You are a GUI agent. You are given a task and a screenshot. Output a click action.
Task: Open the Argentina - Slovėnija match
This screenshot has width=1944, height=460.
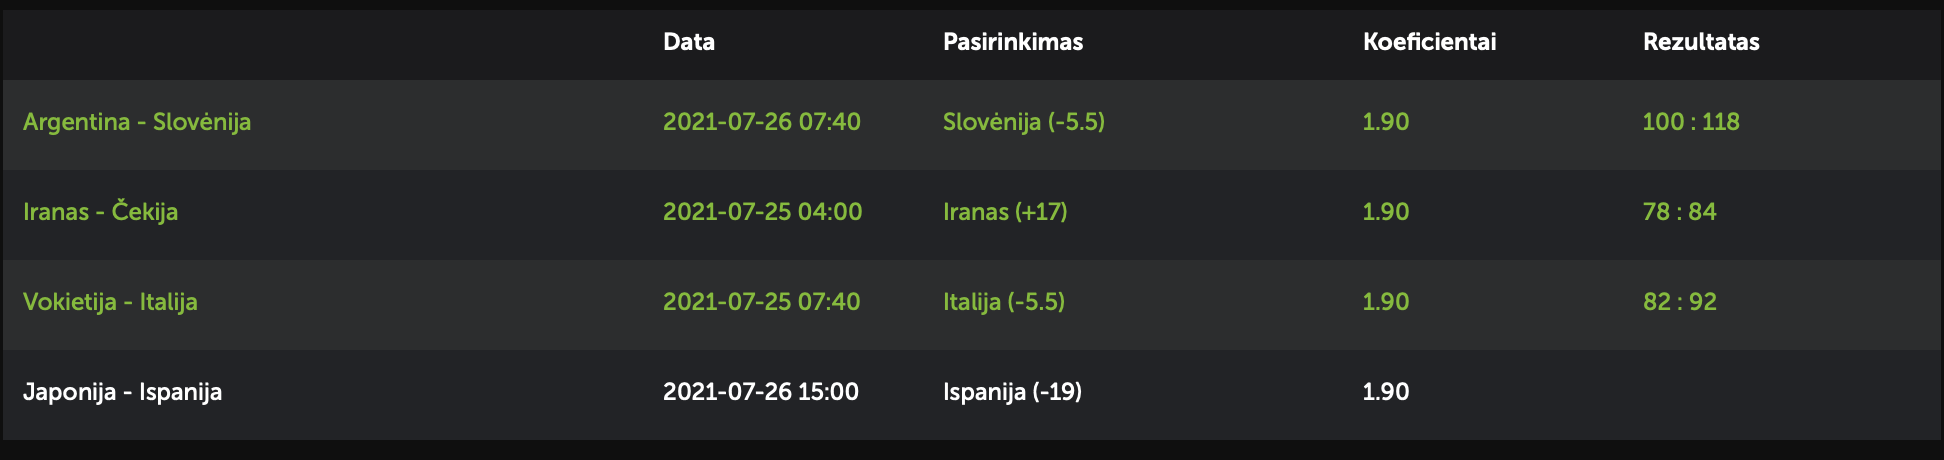point(137,122)
